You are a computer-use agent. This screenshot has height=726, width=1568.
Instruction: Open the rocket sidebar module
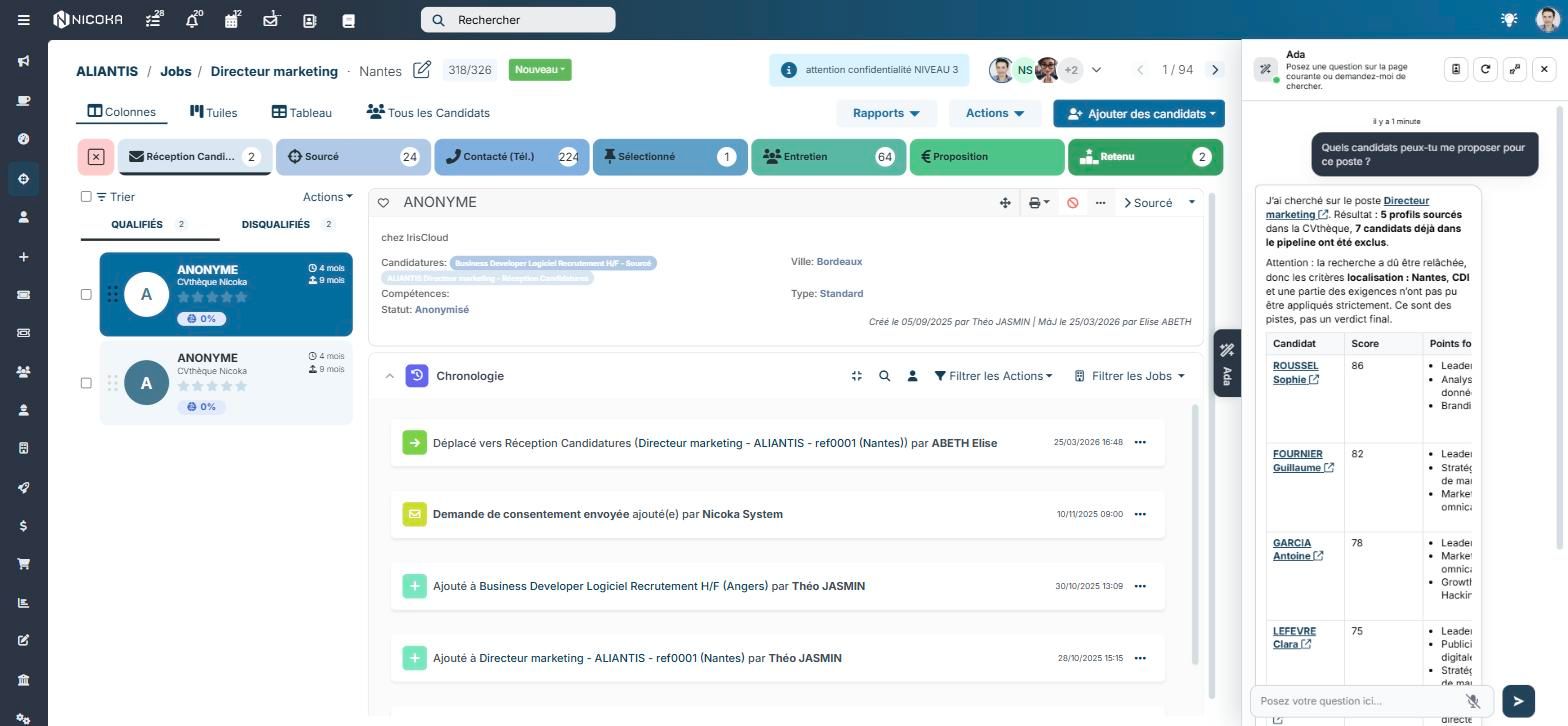click(x=23, y=487)
